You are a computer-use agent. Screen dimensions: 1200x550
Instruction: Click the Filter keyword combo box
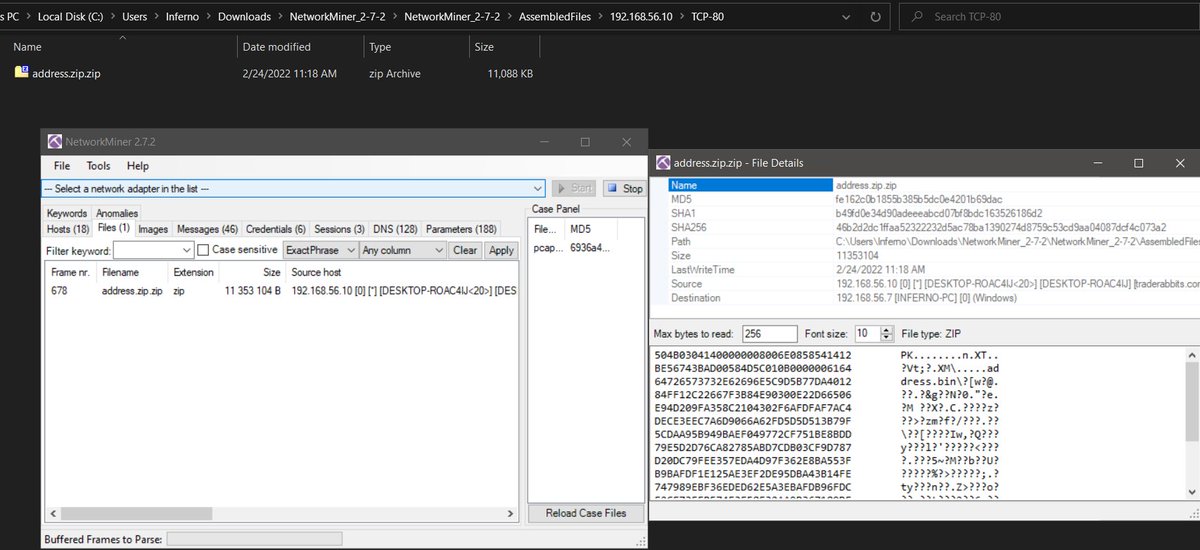[153, 250]
